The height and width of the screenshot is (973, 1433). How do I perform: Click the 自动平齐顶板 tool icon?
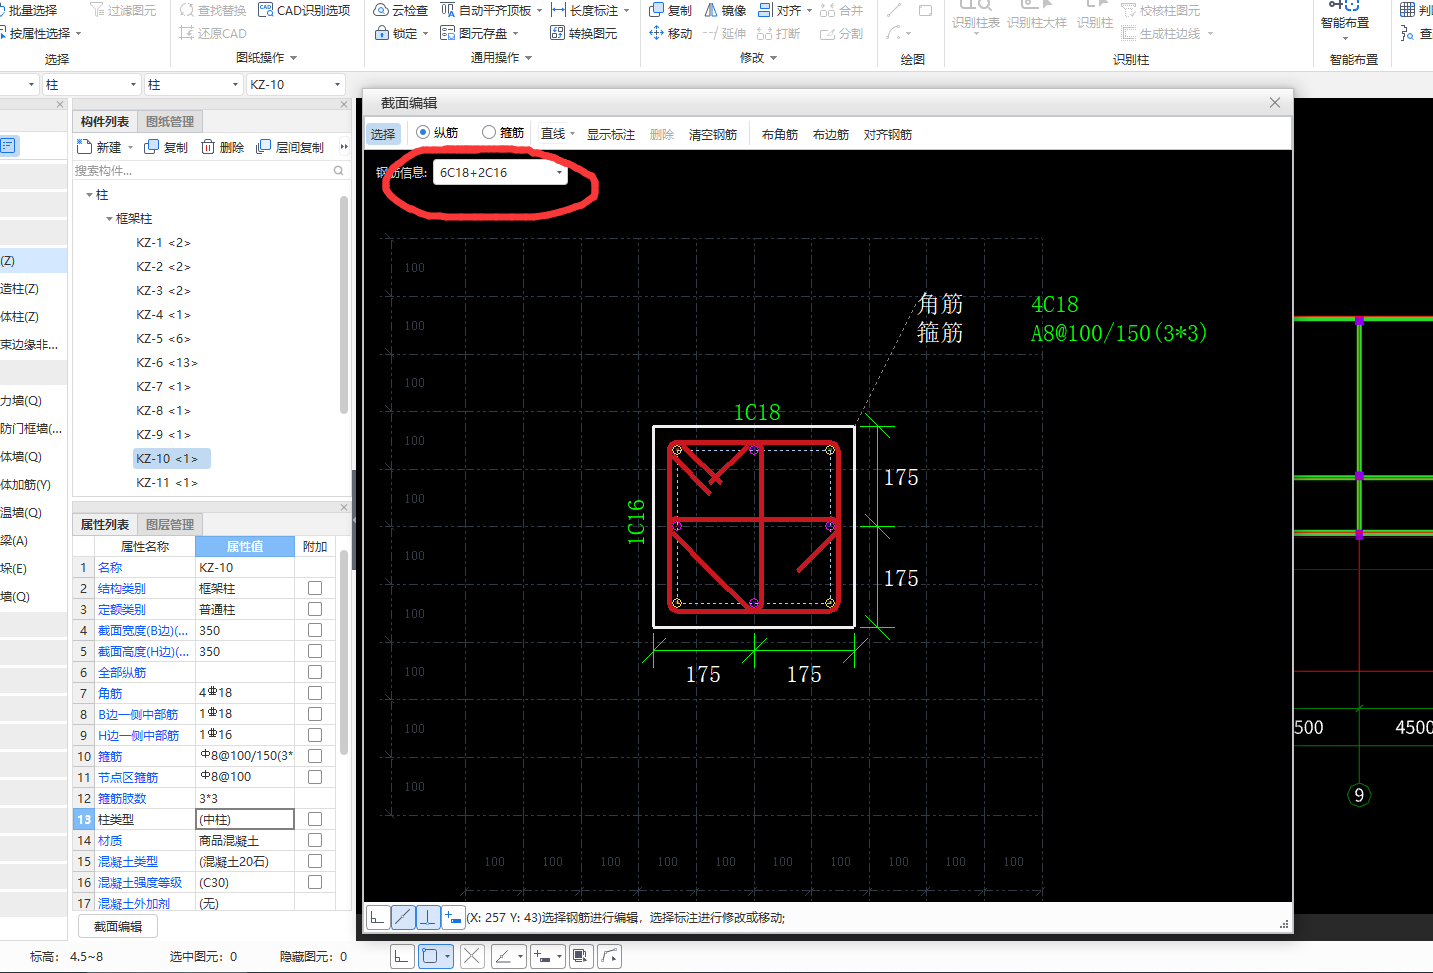tap(447, 10)
